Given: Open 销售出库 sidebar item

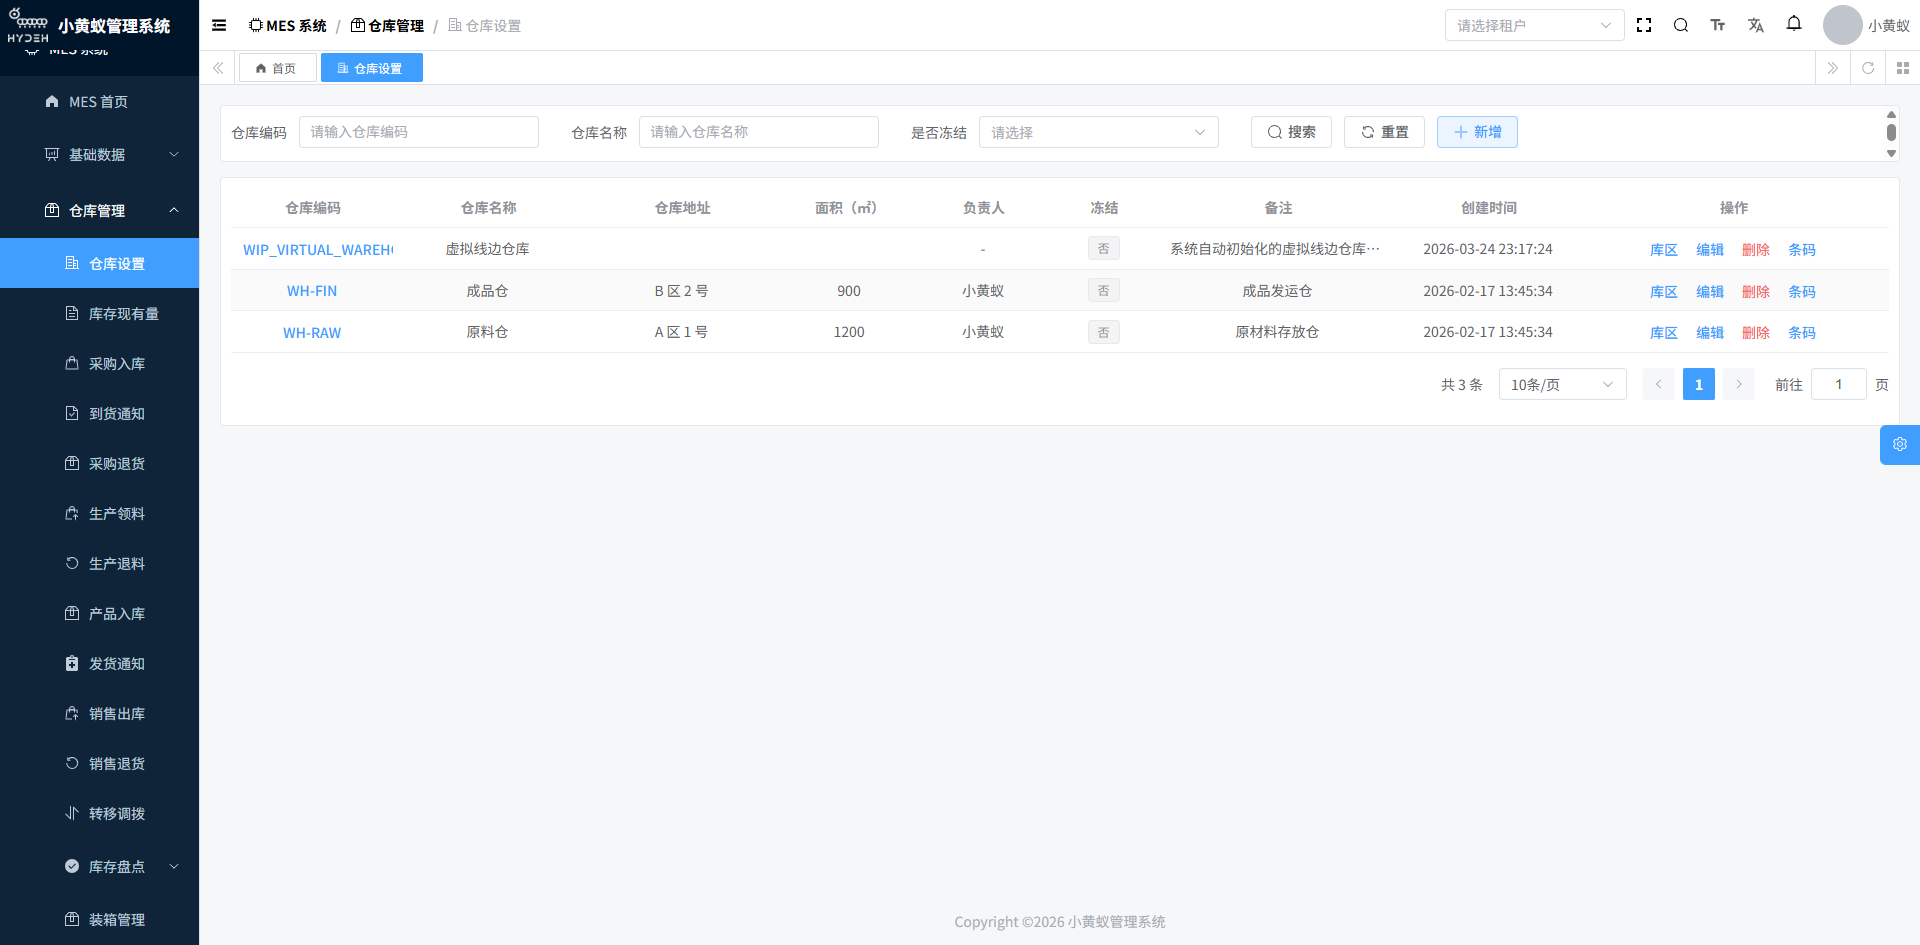Looking at the screenshot, I should [99, 714].
